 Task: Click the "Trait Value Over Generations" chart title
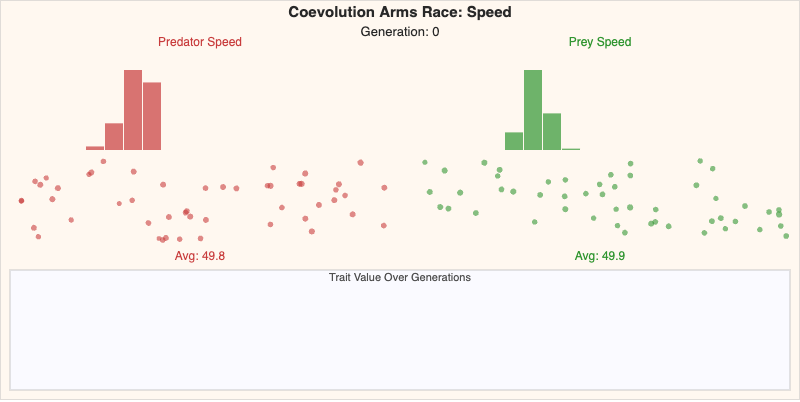(x=400, y=277)
